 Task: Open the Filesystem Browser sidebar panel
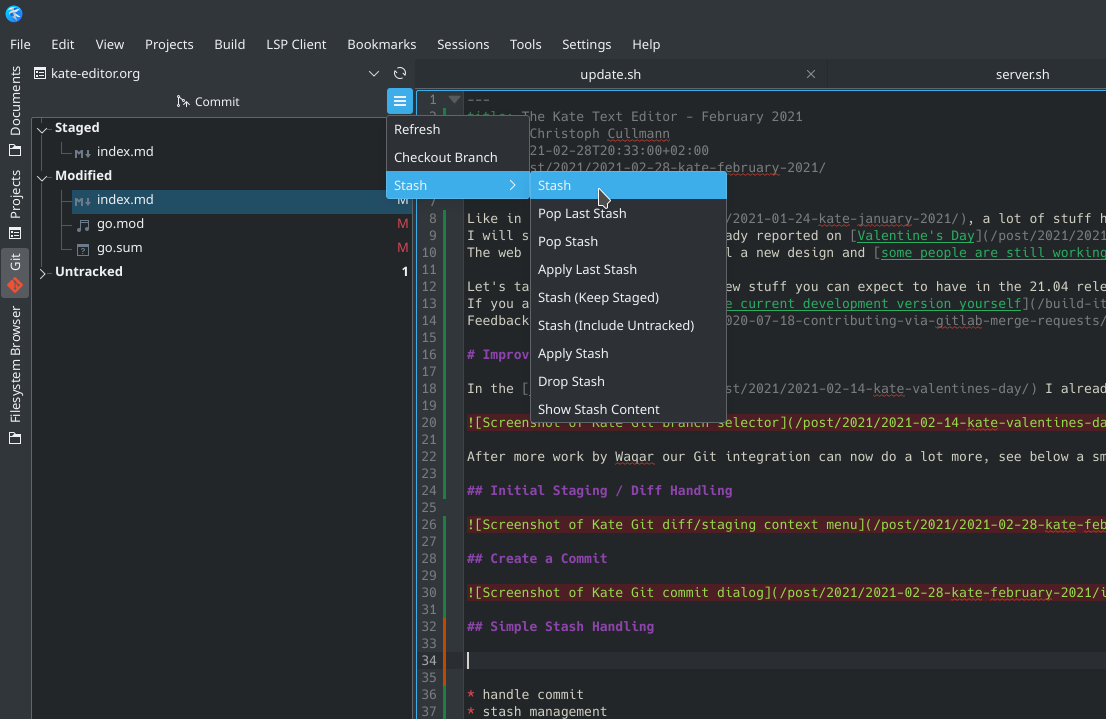(x=15, y=375)
